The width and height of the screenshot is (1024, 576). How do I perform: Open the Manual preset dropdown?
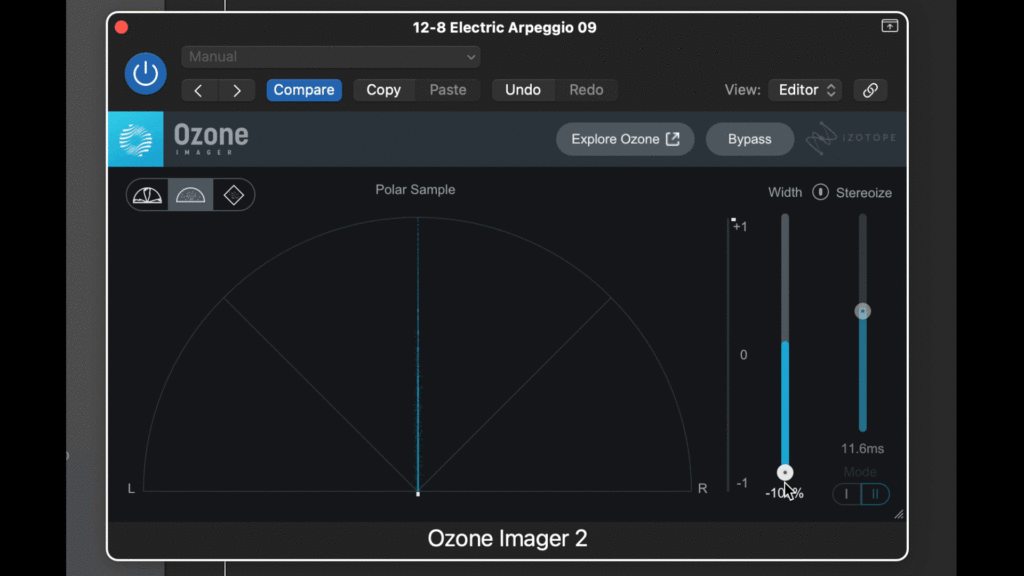tap(331, 57)
